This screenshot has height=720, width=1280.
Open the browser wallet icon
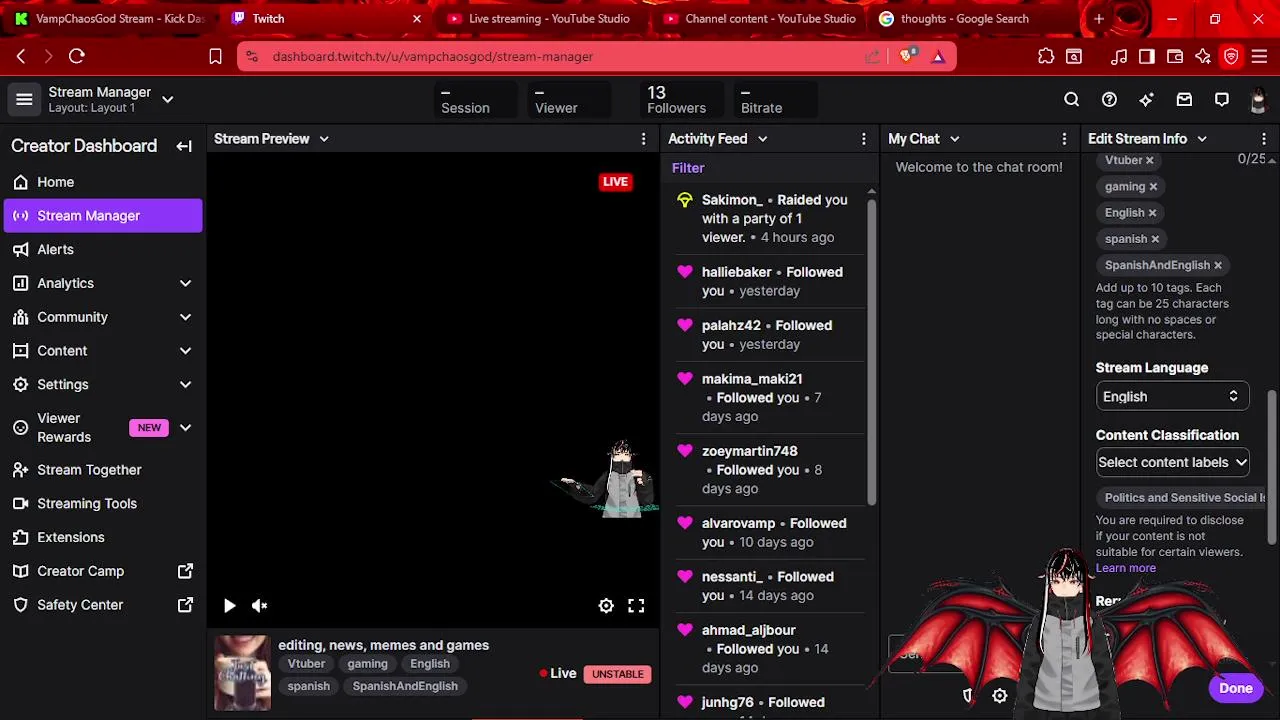1175,56
